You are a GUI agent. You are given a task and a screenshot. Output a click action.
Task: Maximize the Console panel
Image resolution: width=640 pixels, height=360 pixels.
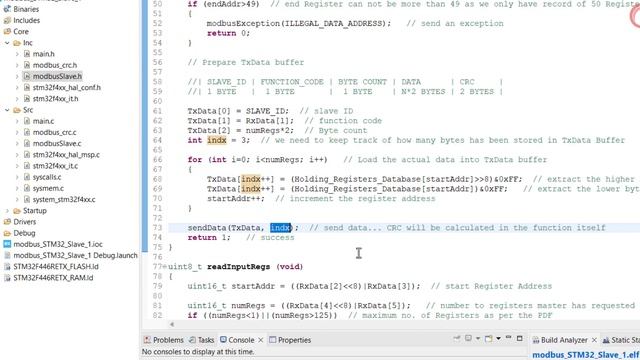point(520,338)
